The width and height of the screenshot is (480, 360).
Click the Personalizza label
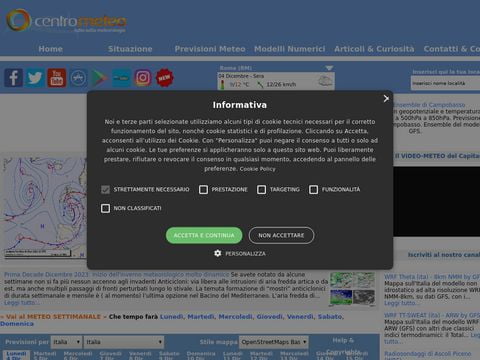[246, 254]
